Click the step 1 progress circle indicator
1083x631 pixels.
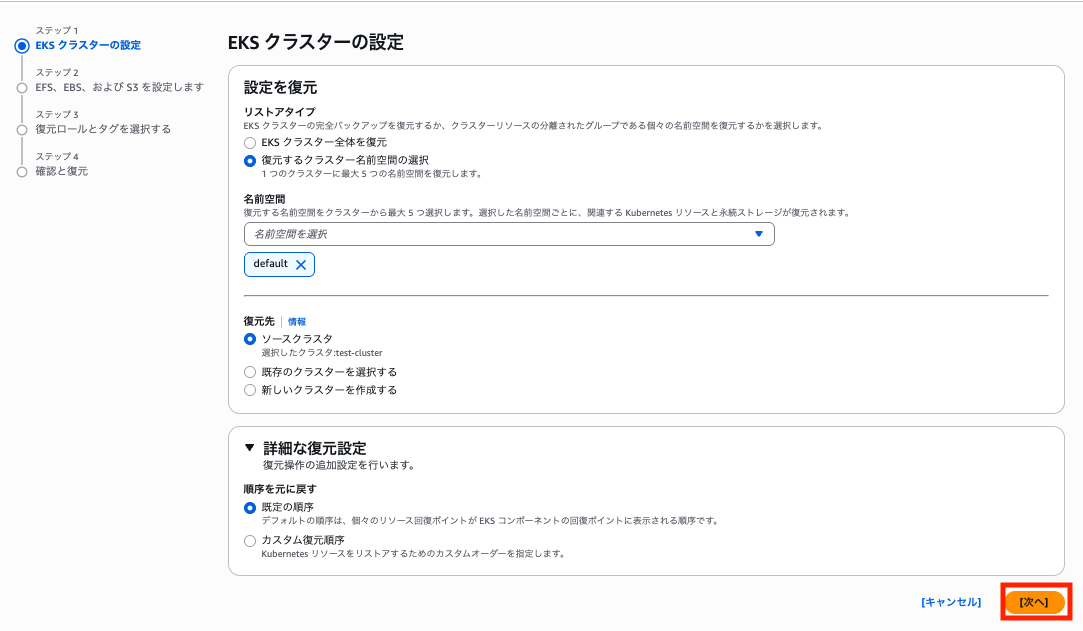24,43
